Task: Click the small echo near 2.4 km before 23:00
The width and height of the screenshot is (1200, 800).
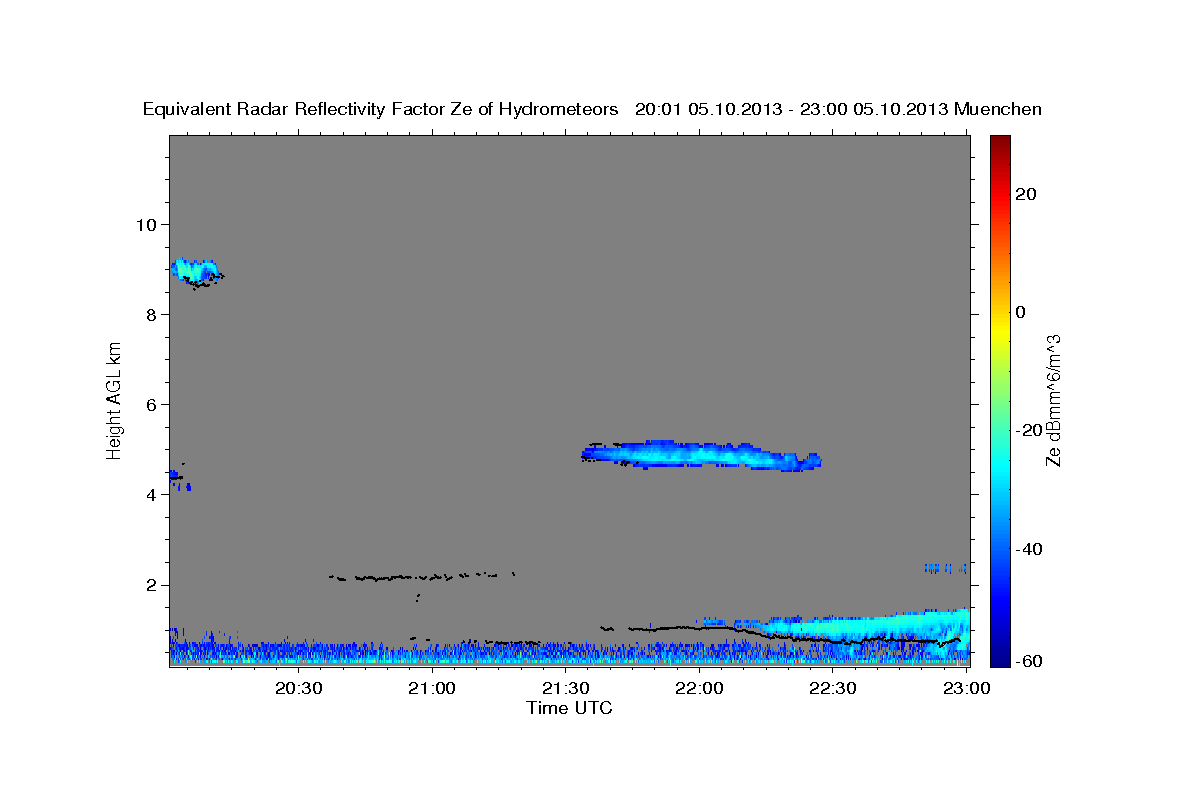Action: 945,568
